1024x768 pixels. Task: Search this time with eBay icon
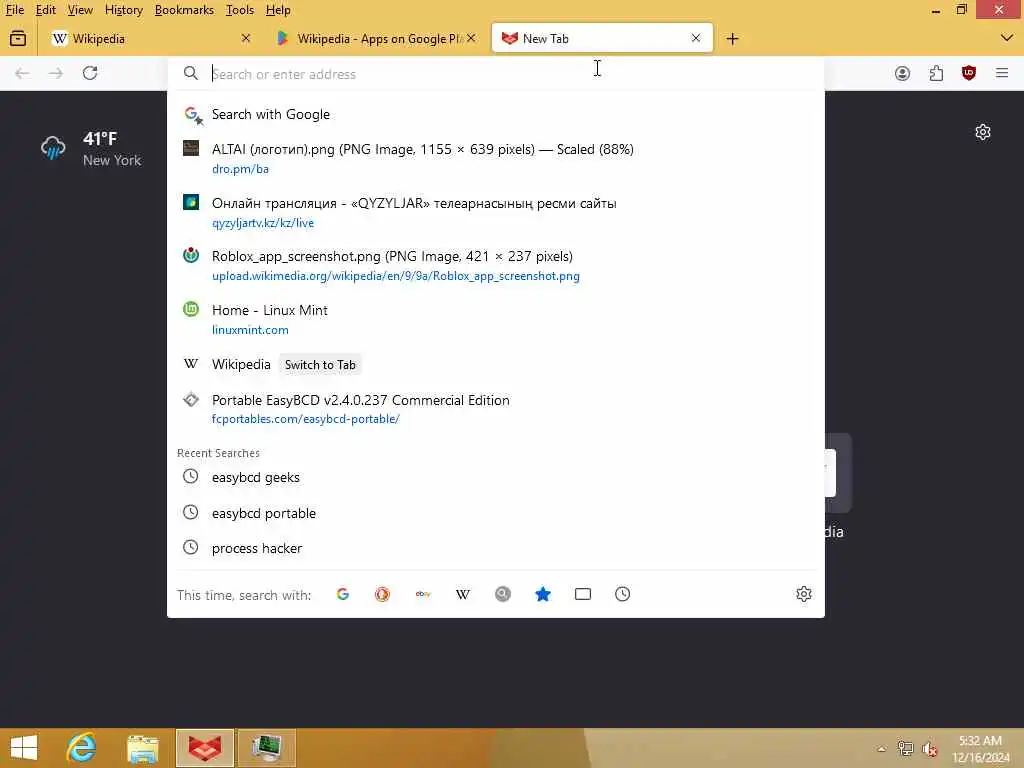coord(423,594)
